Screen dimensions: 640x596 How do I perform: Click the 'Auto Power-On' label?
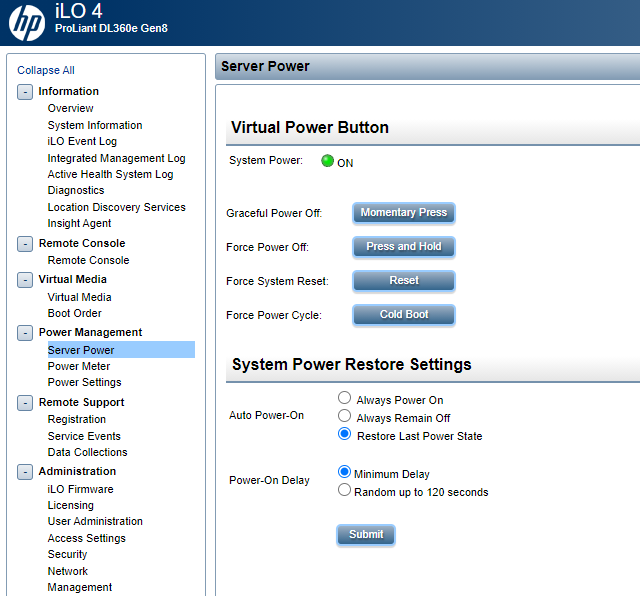coord(267,415)
